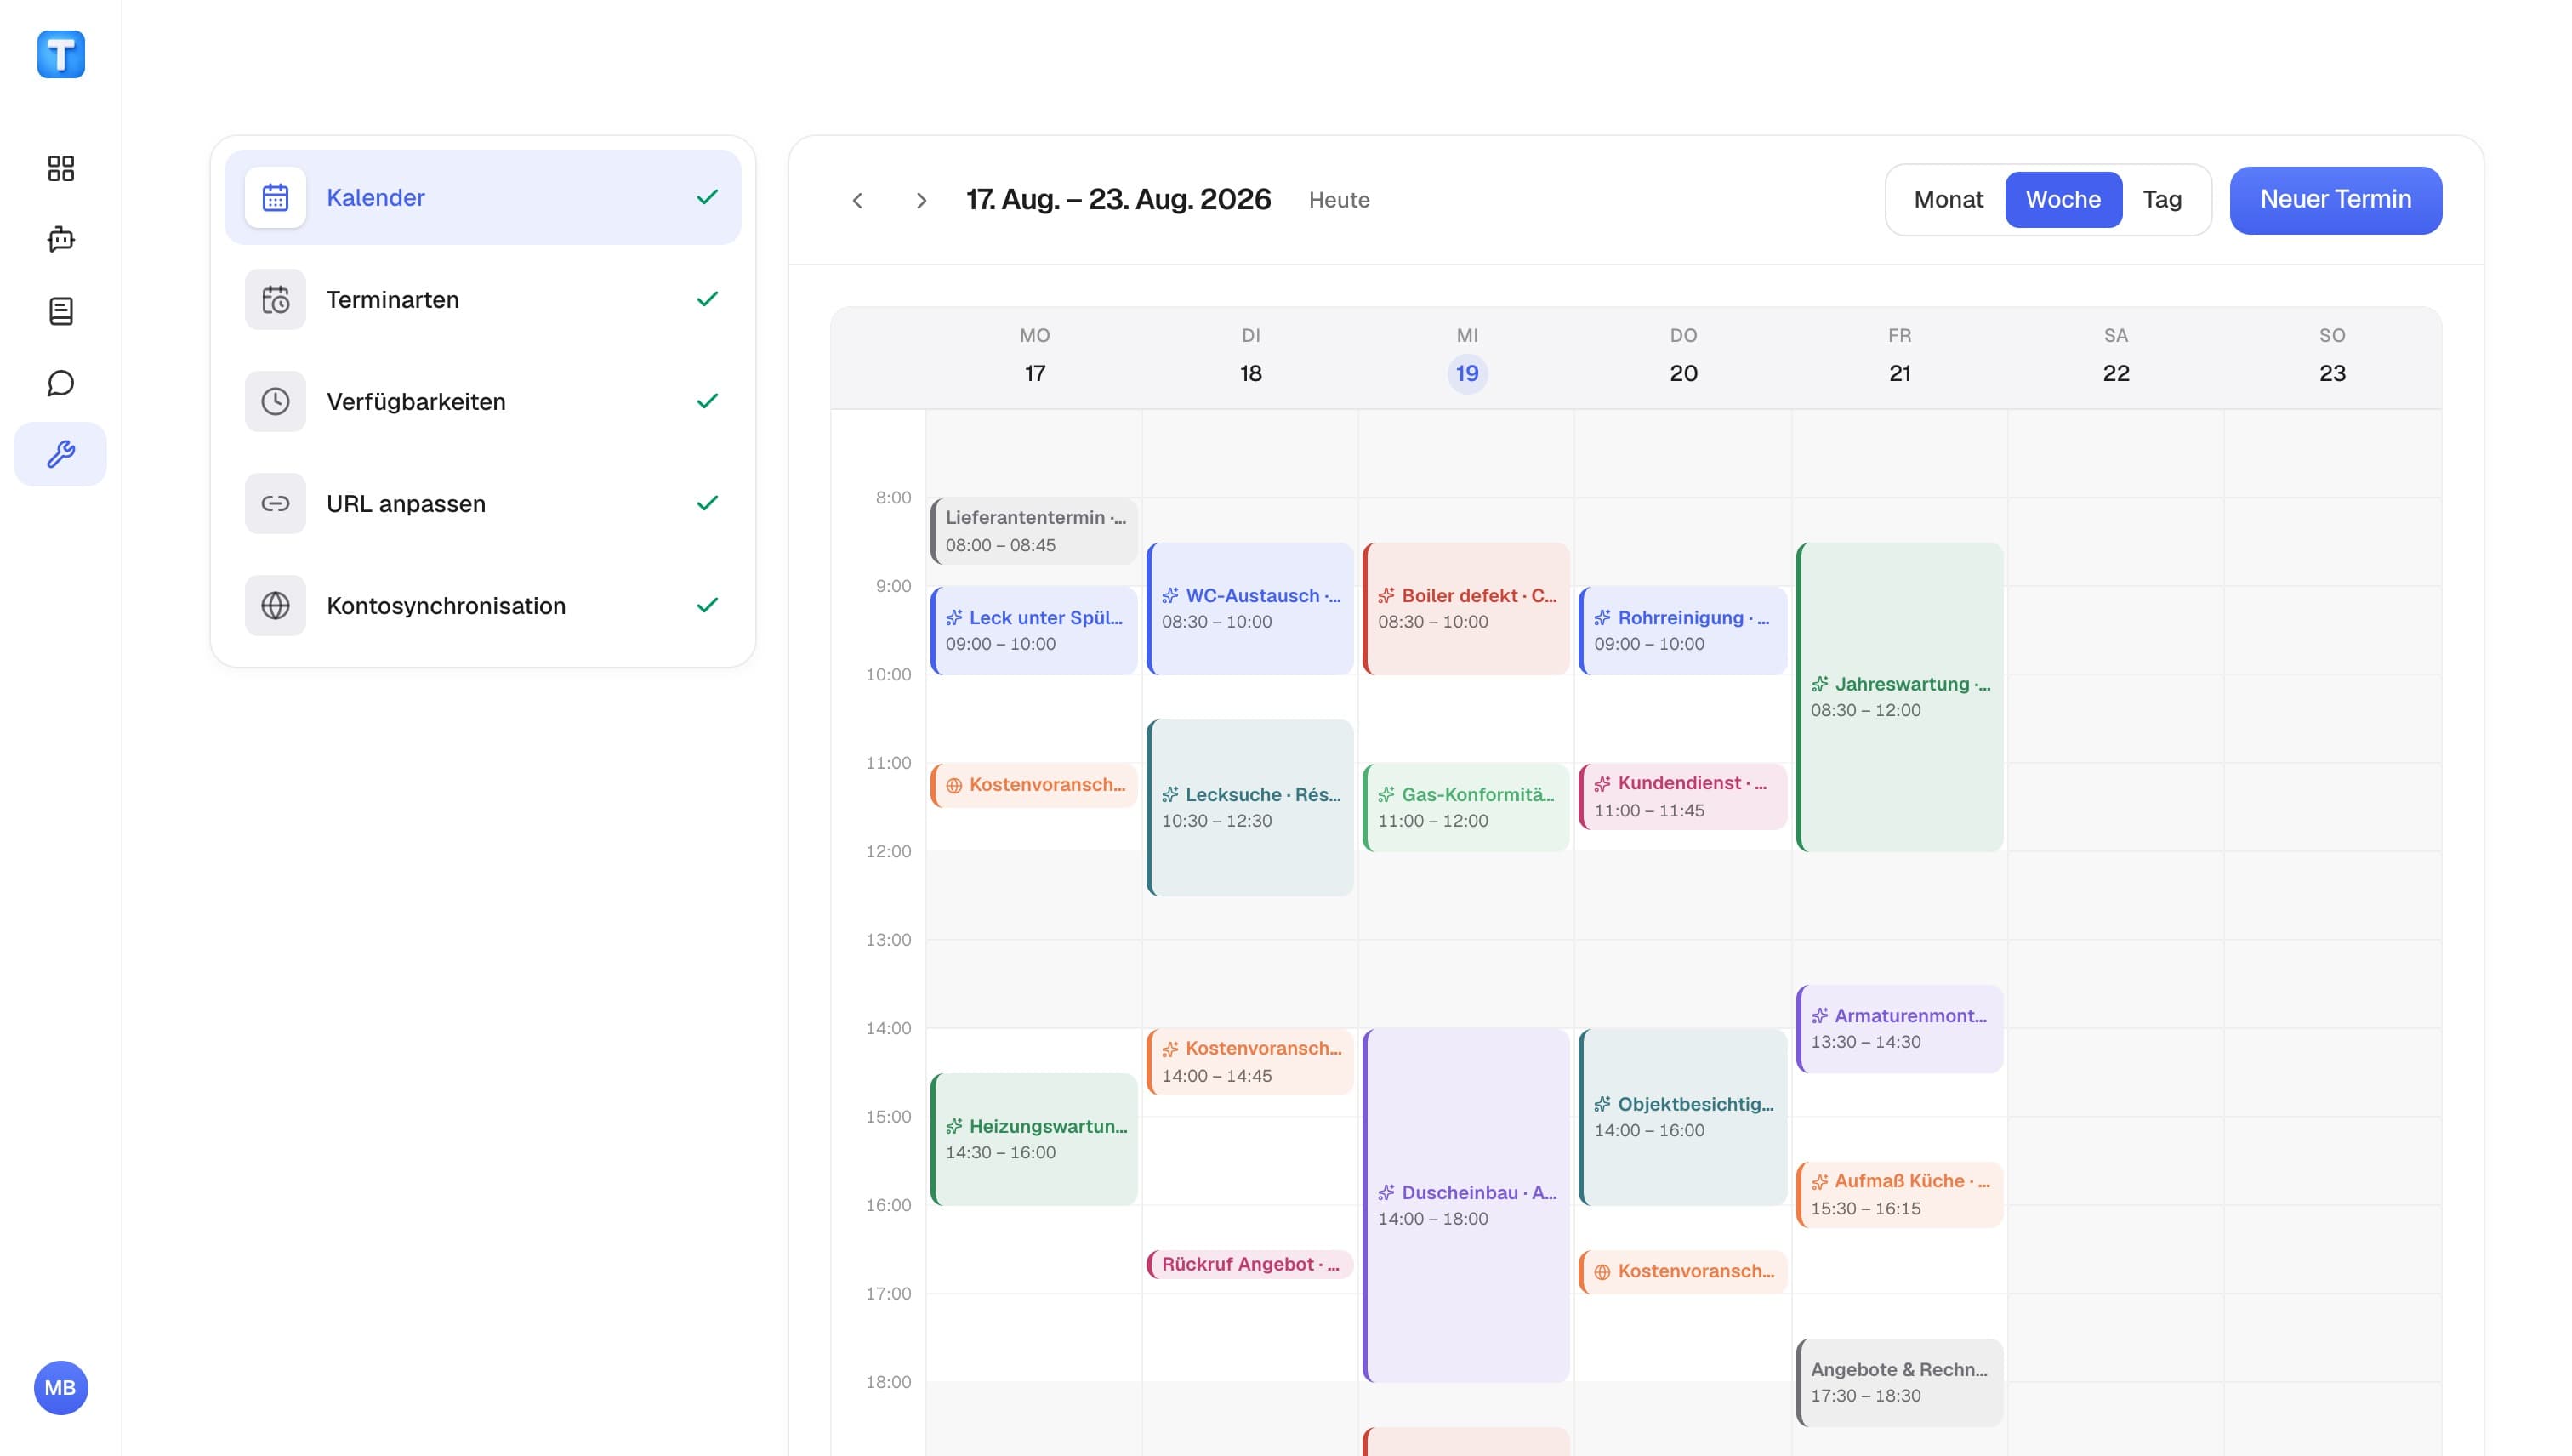This screenshot has height=1456, width=2572.
Task: Open the robot assistant icon in sidebar
Action: (x=61, y=239)
